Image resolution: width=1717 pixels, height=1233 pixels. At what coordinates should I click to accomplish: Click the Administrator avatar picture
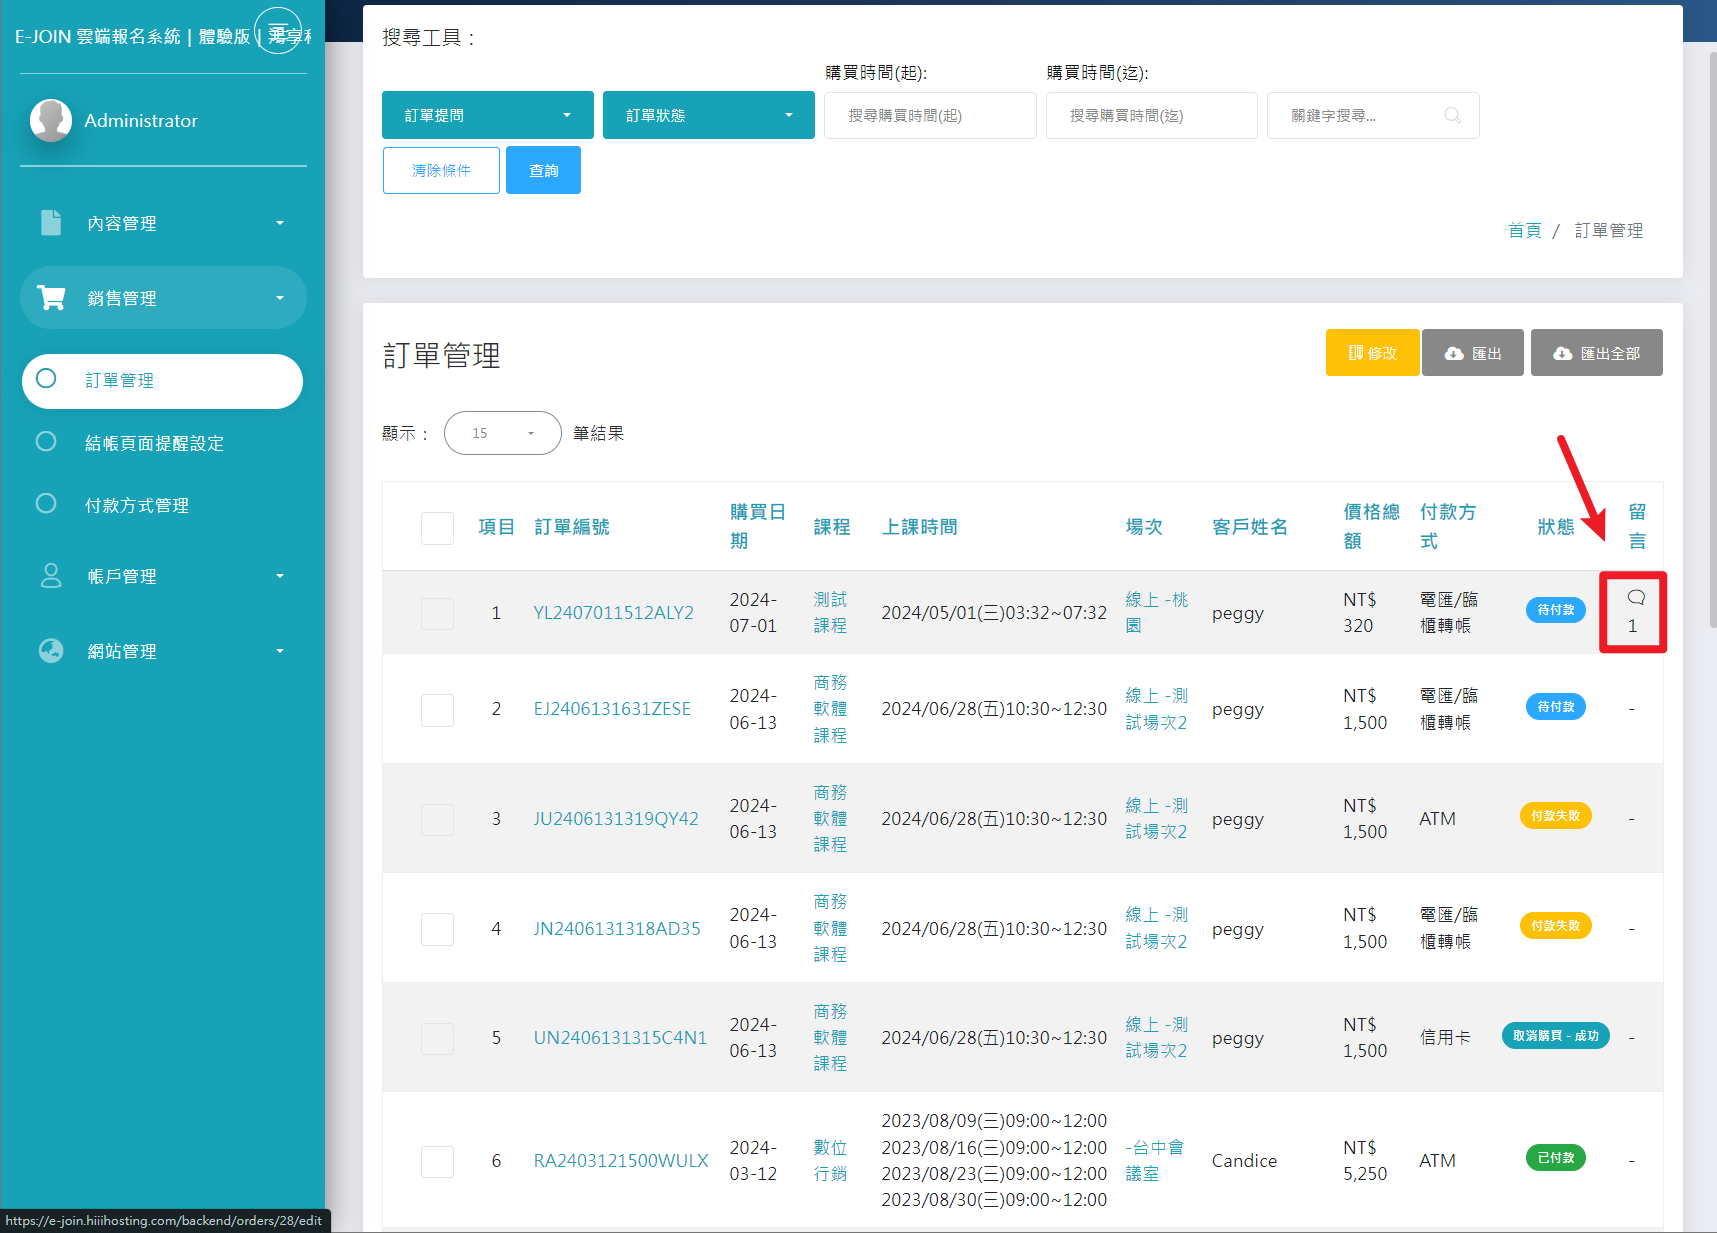[x=51, y=120]
